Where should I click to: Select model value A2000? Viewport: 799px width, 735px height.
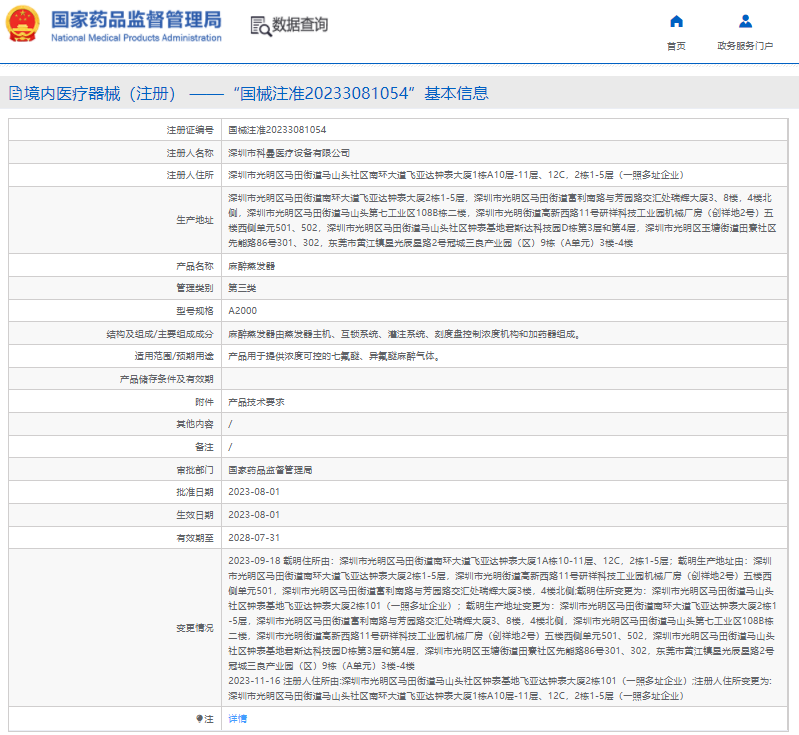coord(243,310)
